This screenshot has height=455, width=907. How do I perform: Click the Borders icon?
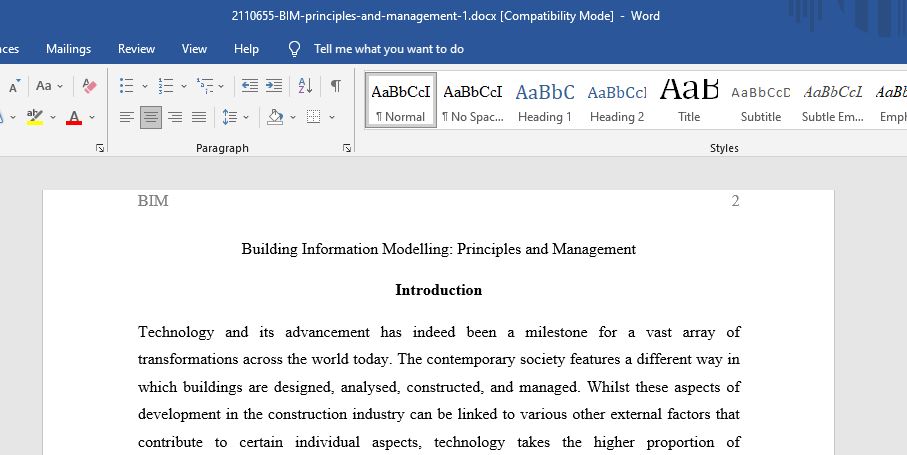coord(314,117)
